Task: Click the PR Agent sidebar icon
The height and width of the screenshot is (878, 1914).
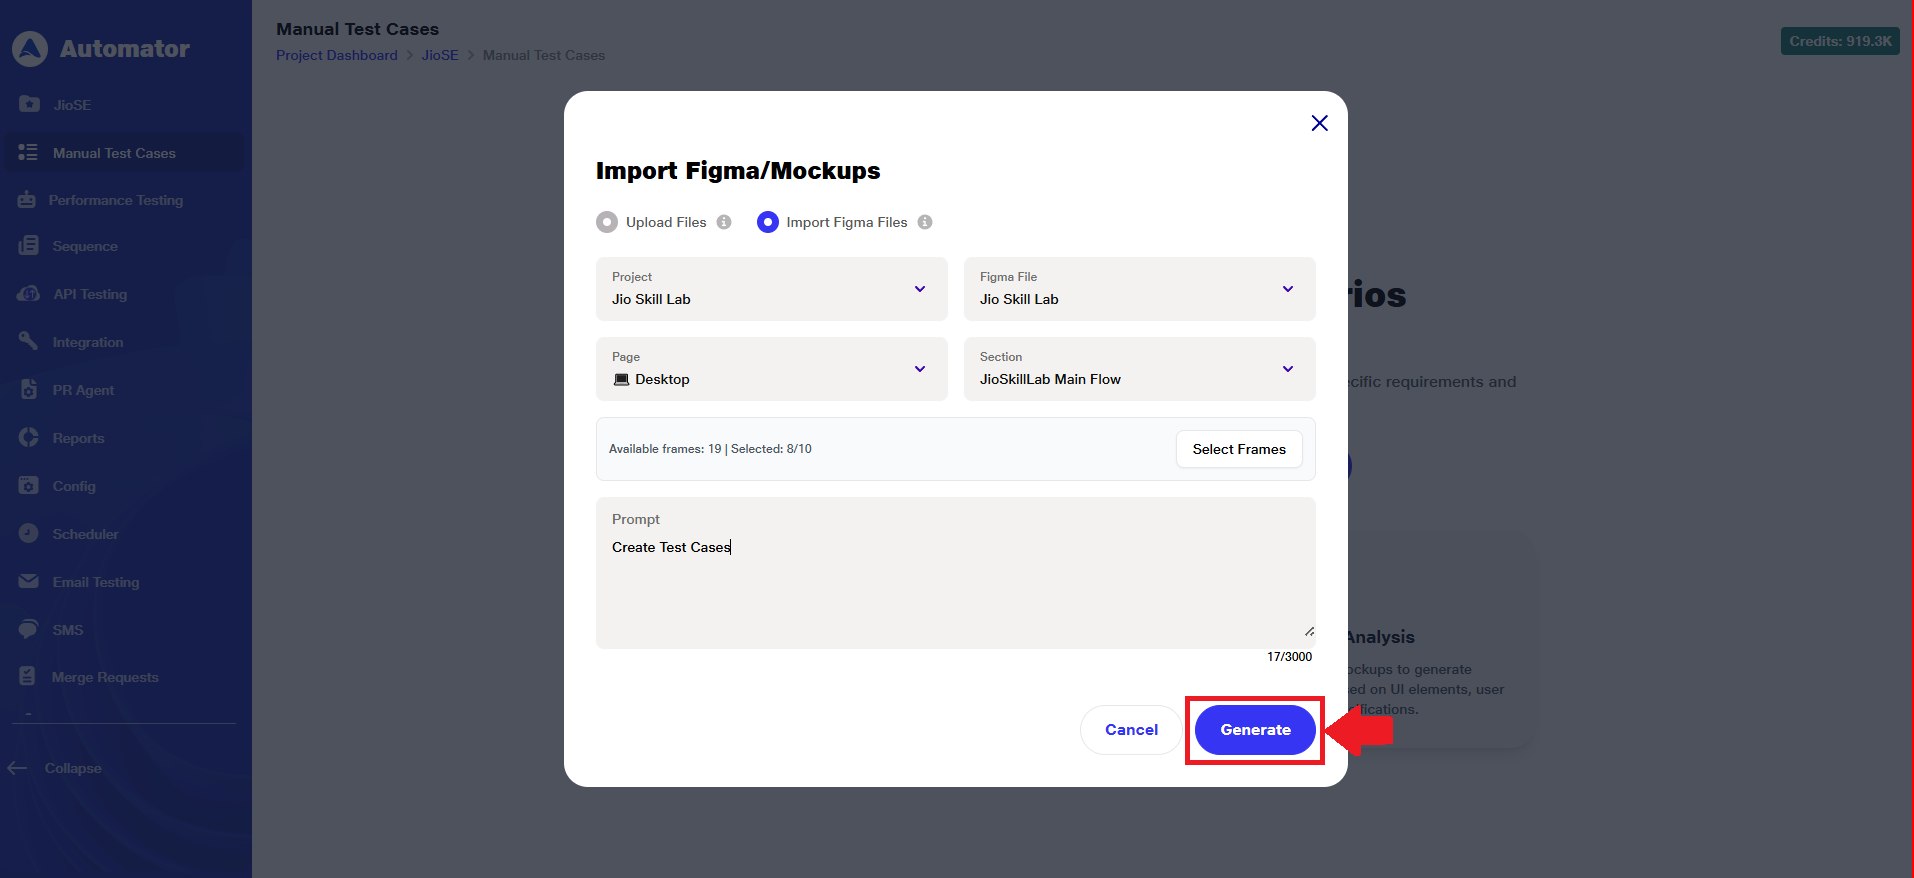Action: click(29, 390)
